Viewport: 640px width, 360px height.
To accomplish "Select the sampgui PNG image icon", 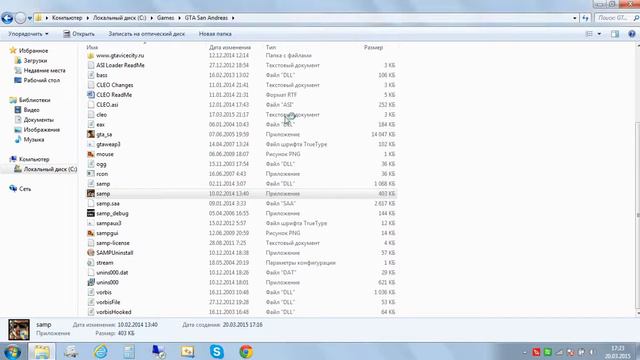I will [91, 233].
